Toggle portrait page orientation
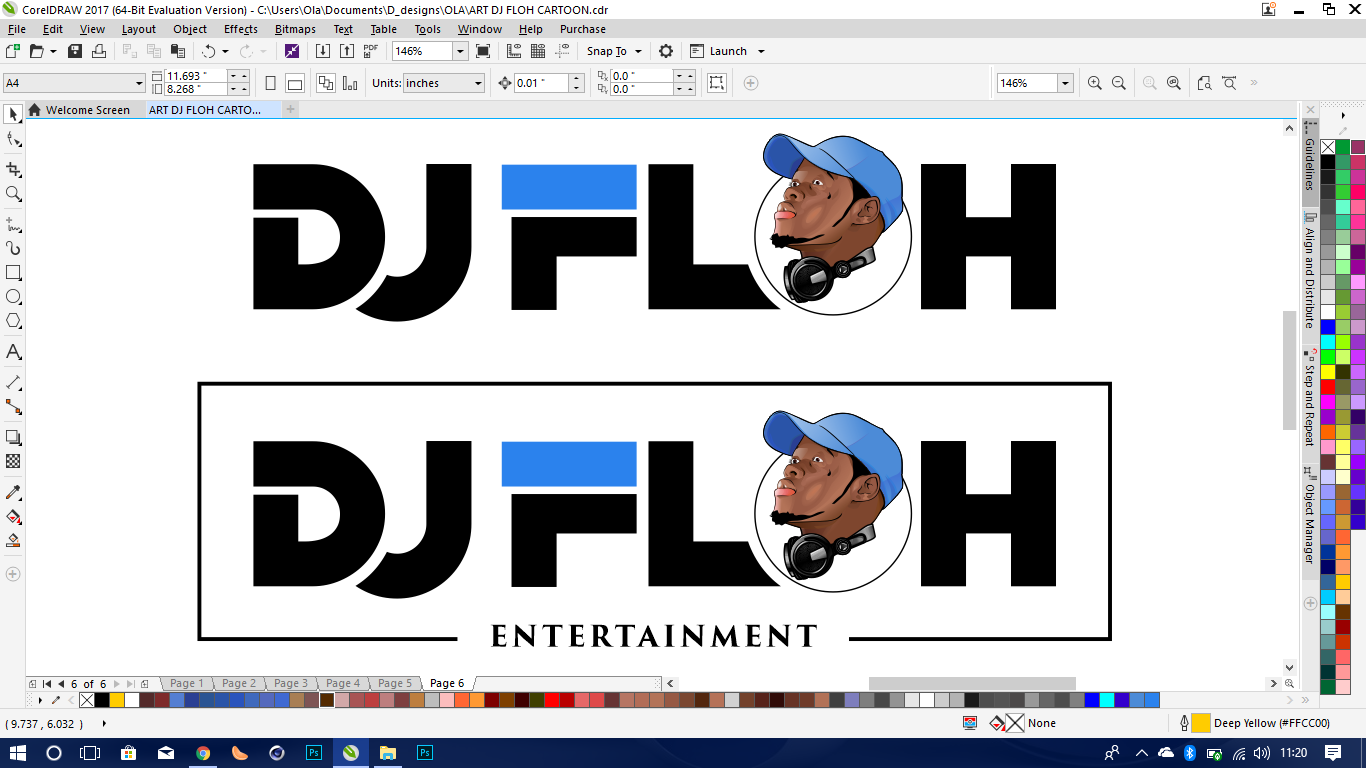The image size is (1366, 768). [270, 83]
